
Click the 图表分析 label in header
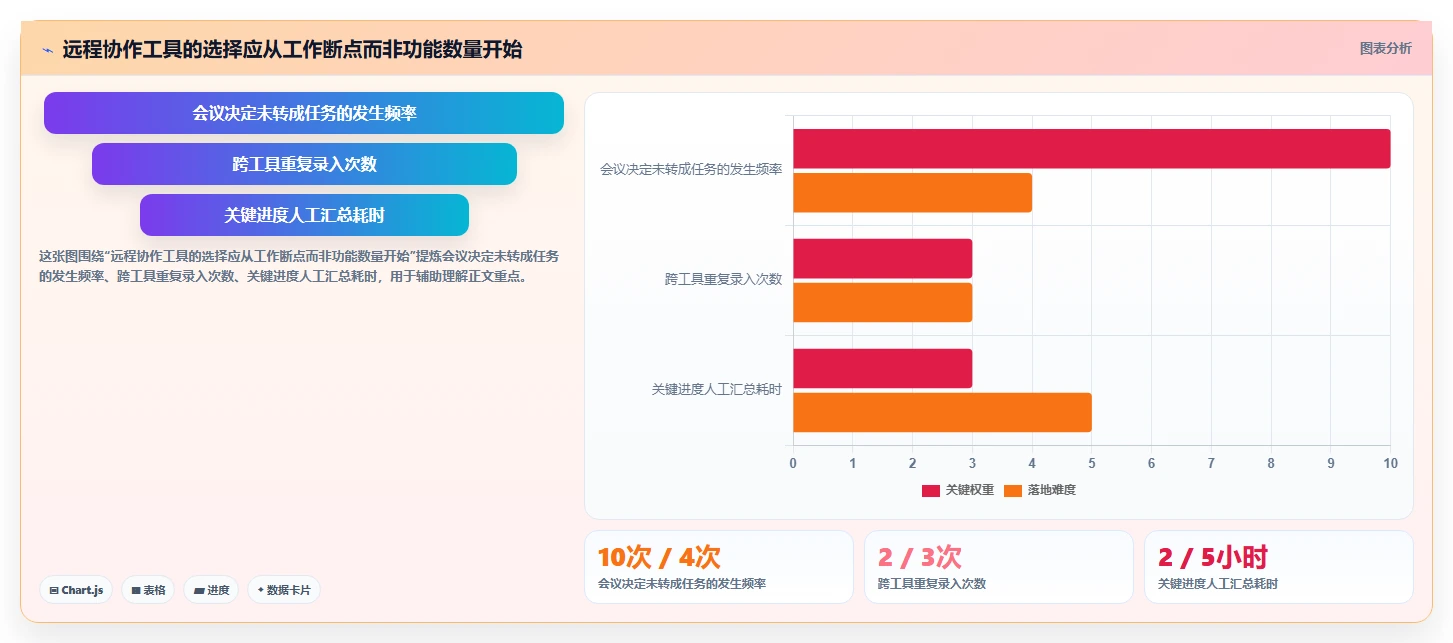pos(1385,48)
